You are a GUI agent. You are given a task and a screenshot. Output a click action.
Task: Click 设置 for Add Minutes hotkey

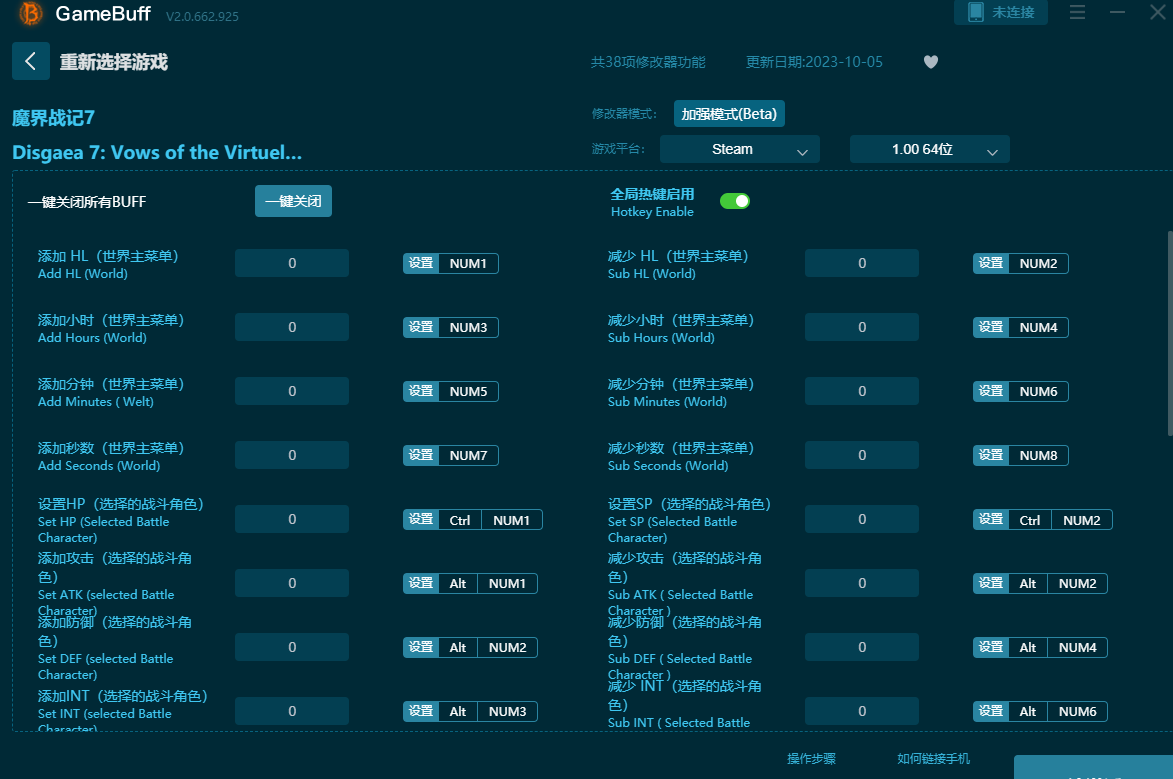tap(421, 391)
